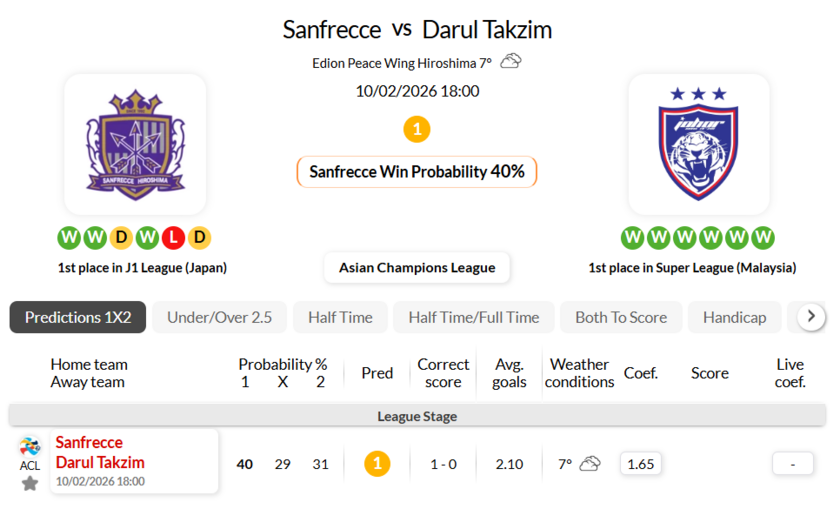The width and height of the screenshot is (840, 509).
Task: Switch to the Under/Over 2.5 tab
Action: [x=219, y=317]
